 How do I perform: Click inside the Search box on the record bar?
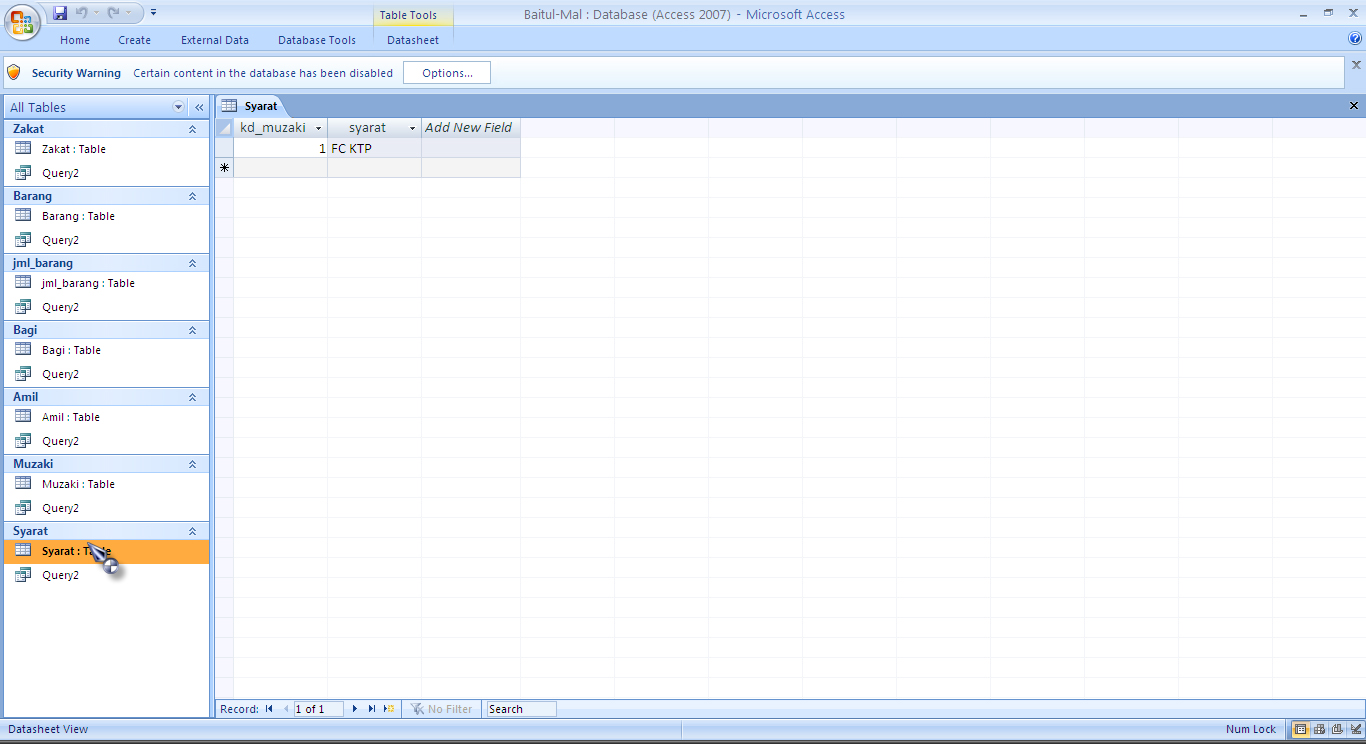[520, 708]
